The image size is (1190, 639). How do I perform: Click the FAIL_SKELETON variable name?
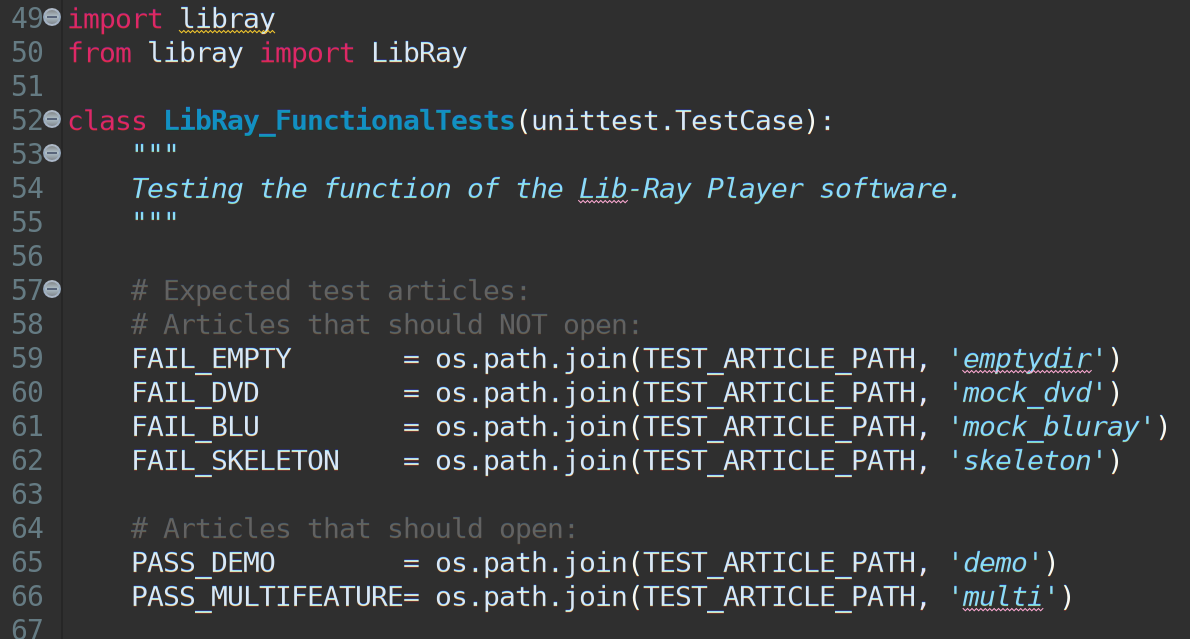click(235, 461)
